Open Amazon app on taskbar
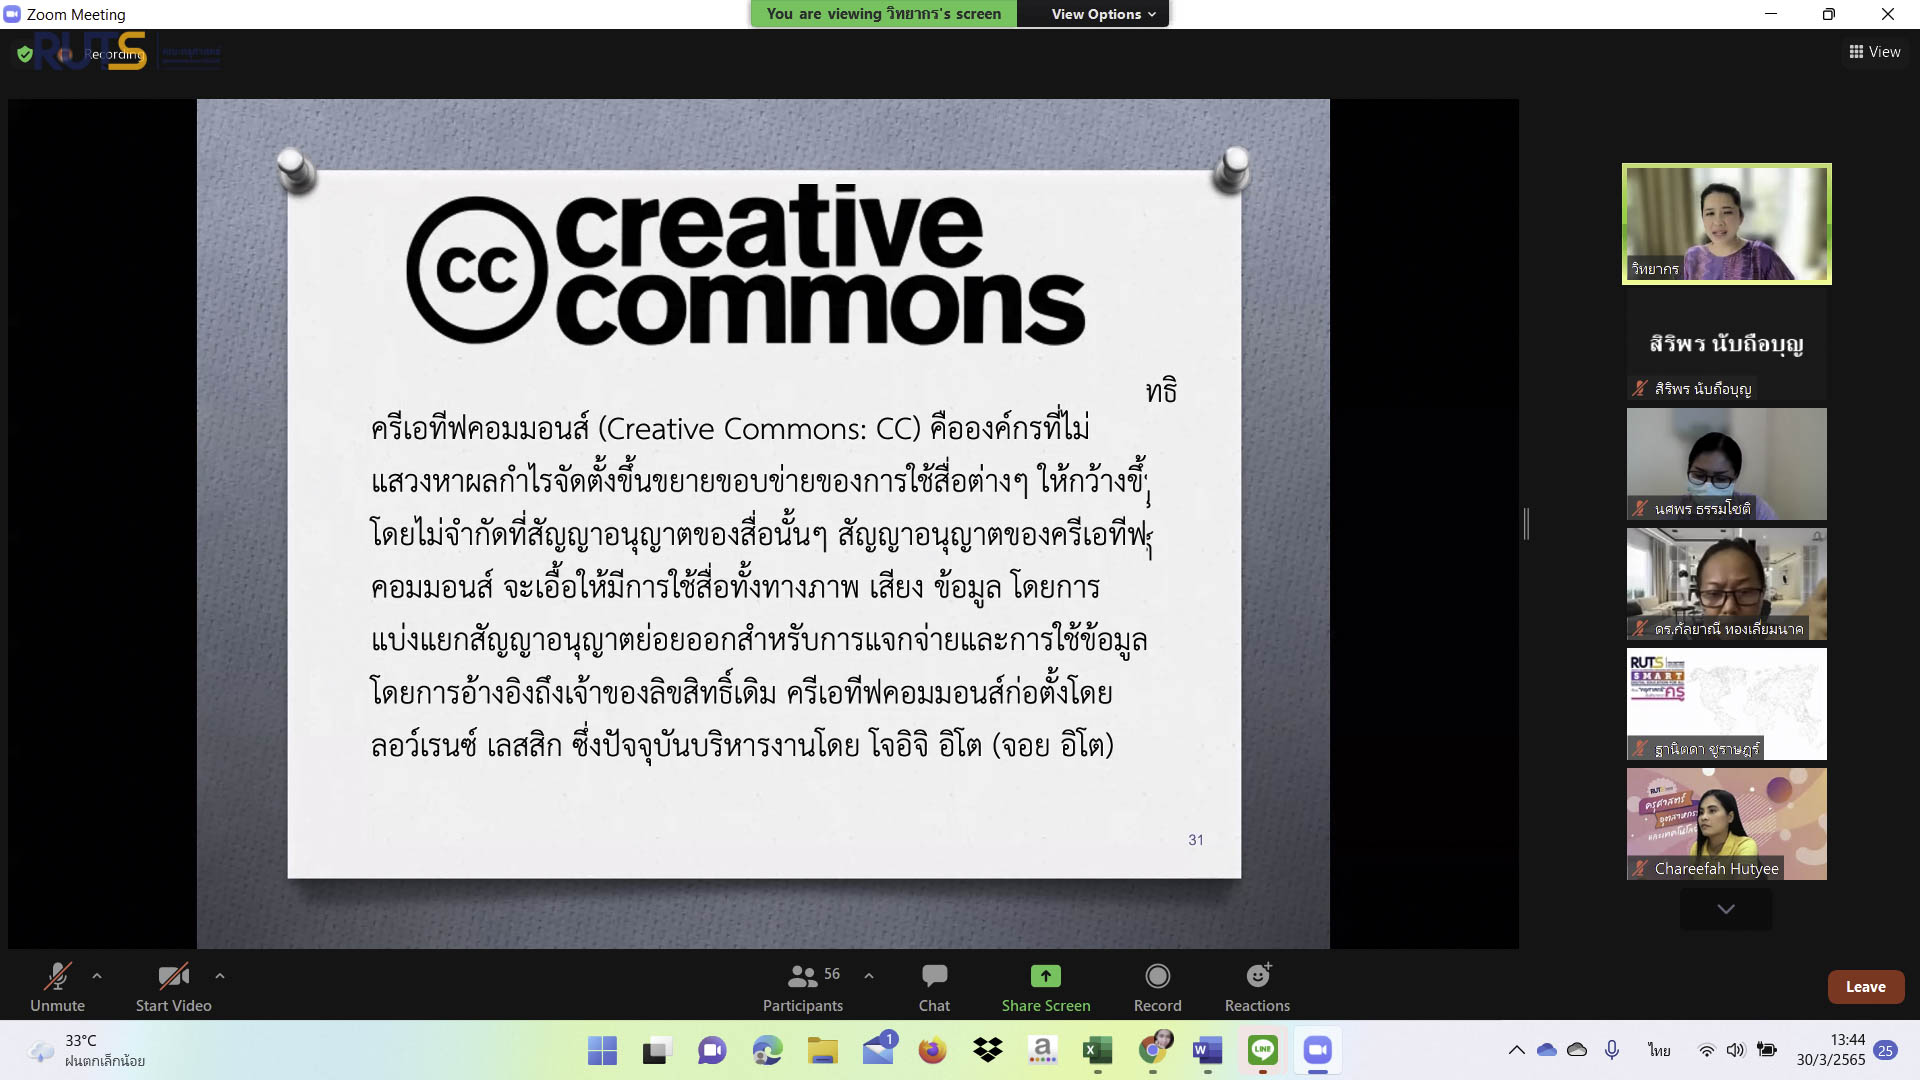The width and height of the screenshot is (1920, 1080). [x=1042, y=1051]
